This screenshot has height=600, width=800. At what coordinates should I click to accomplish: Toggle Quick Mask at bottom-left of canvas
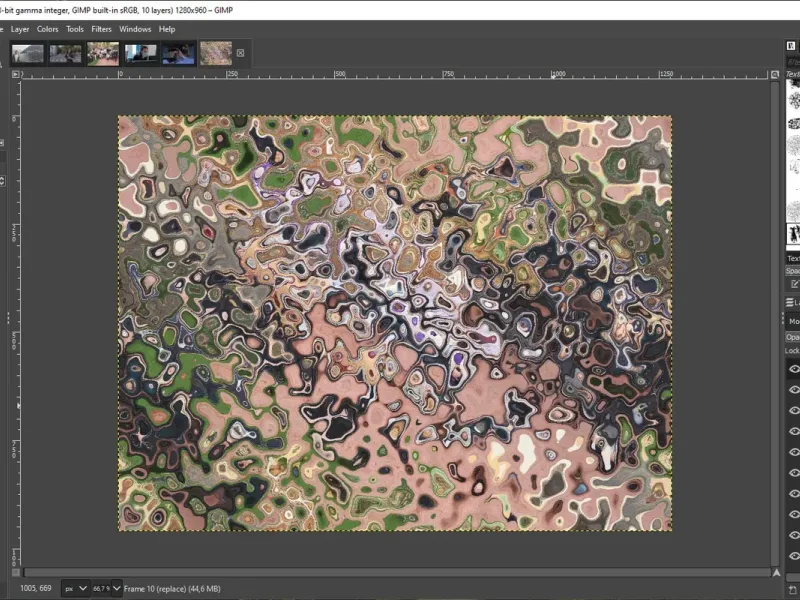click(16, 573)
